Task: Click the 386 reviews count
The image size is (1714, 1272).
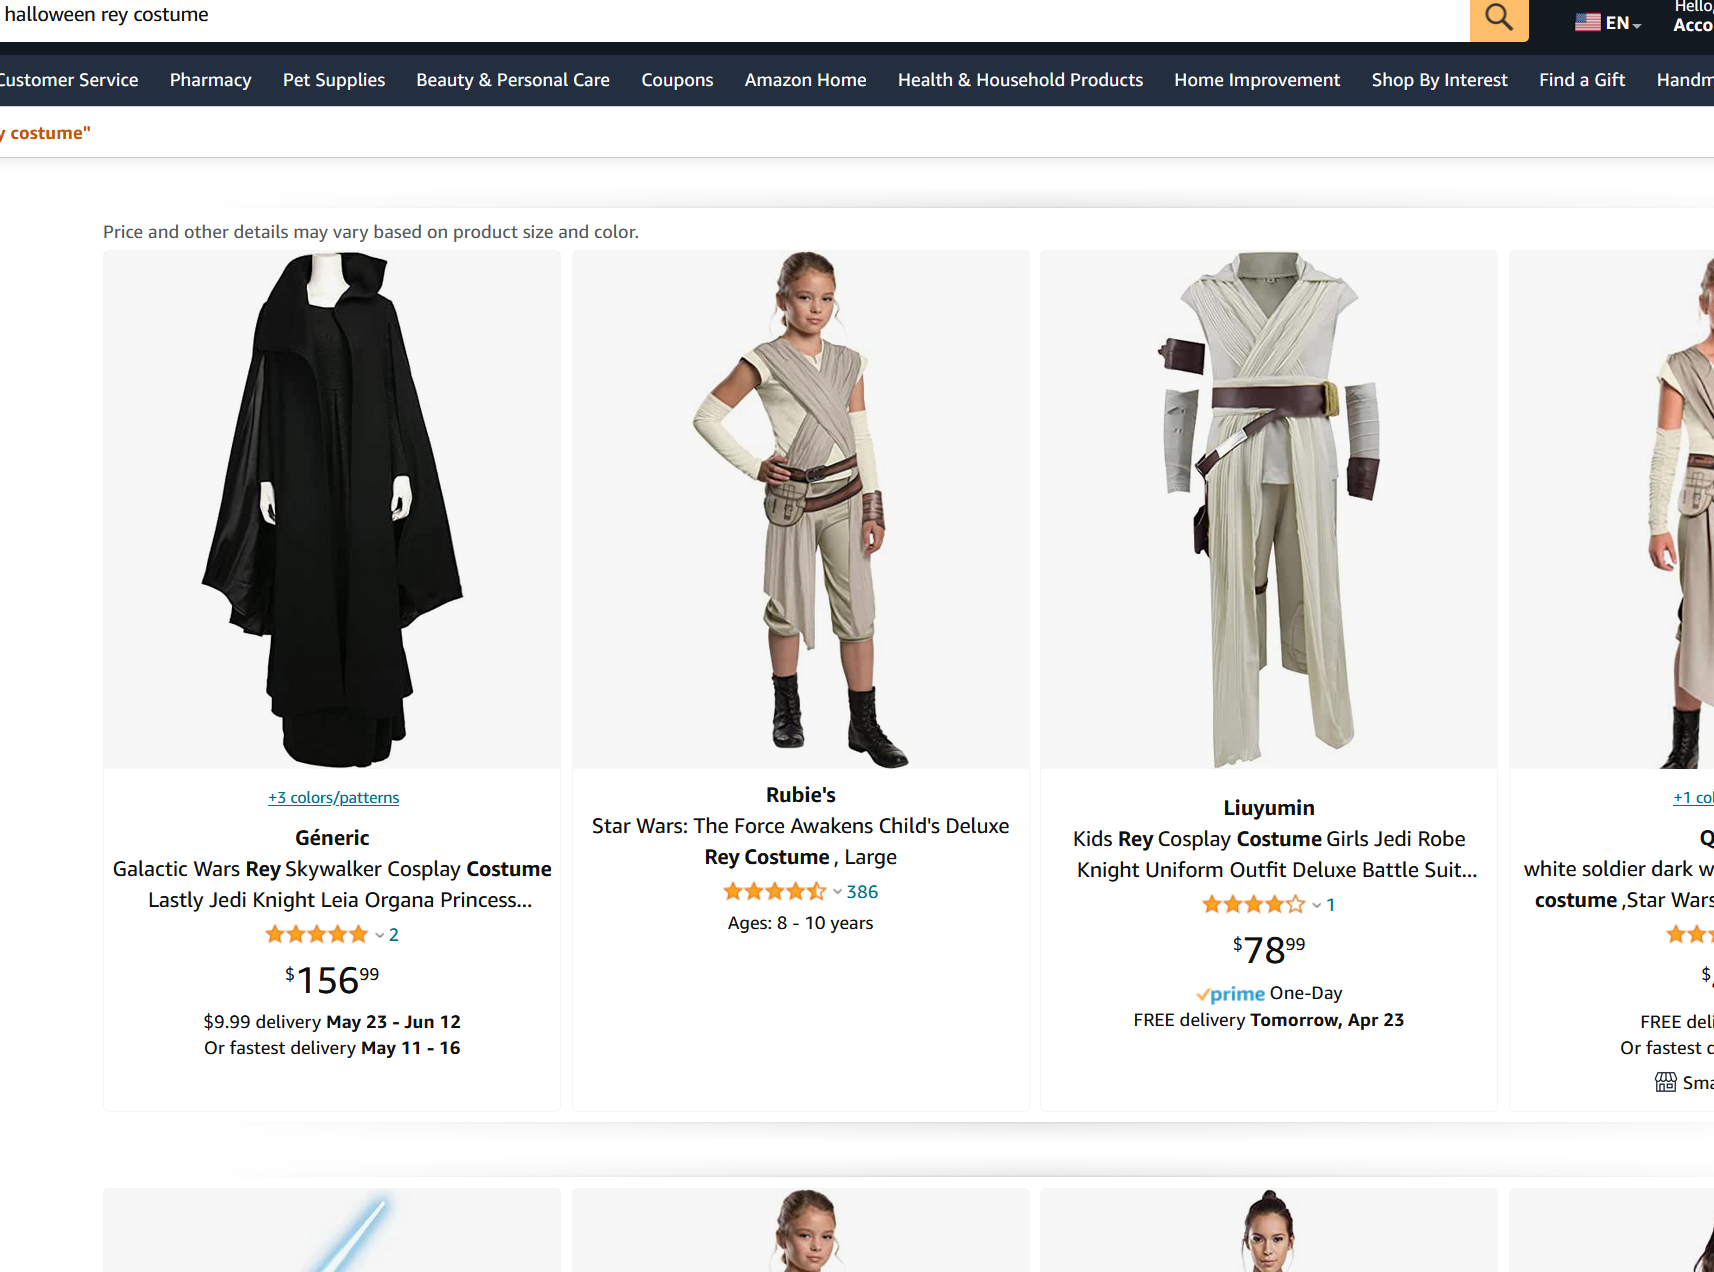Action: (x=862, y=892)
